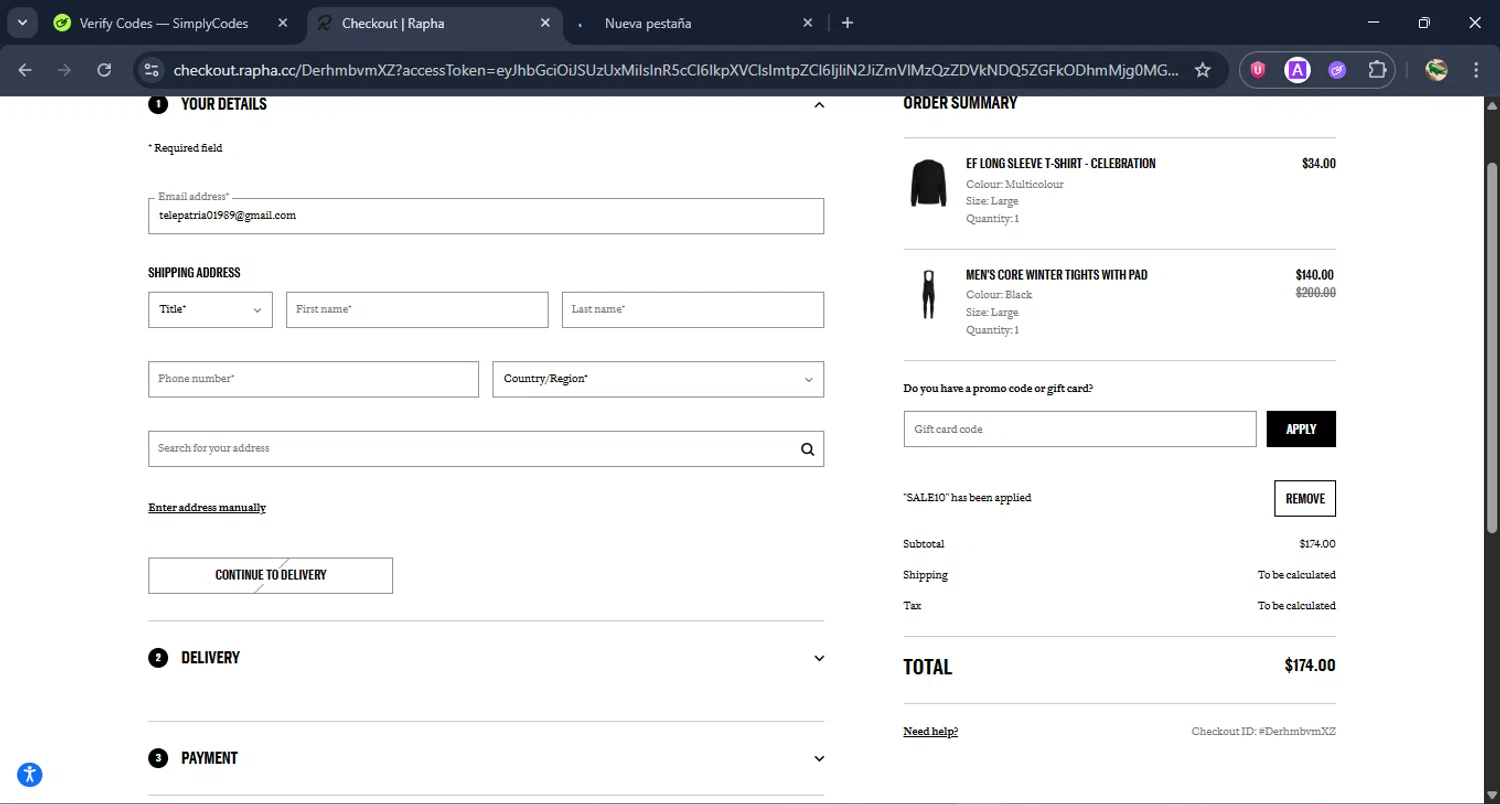
Task: Open Chrome three-dot menu
Action: point(1476,70)
